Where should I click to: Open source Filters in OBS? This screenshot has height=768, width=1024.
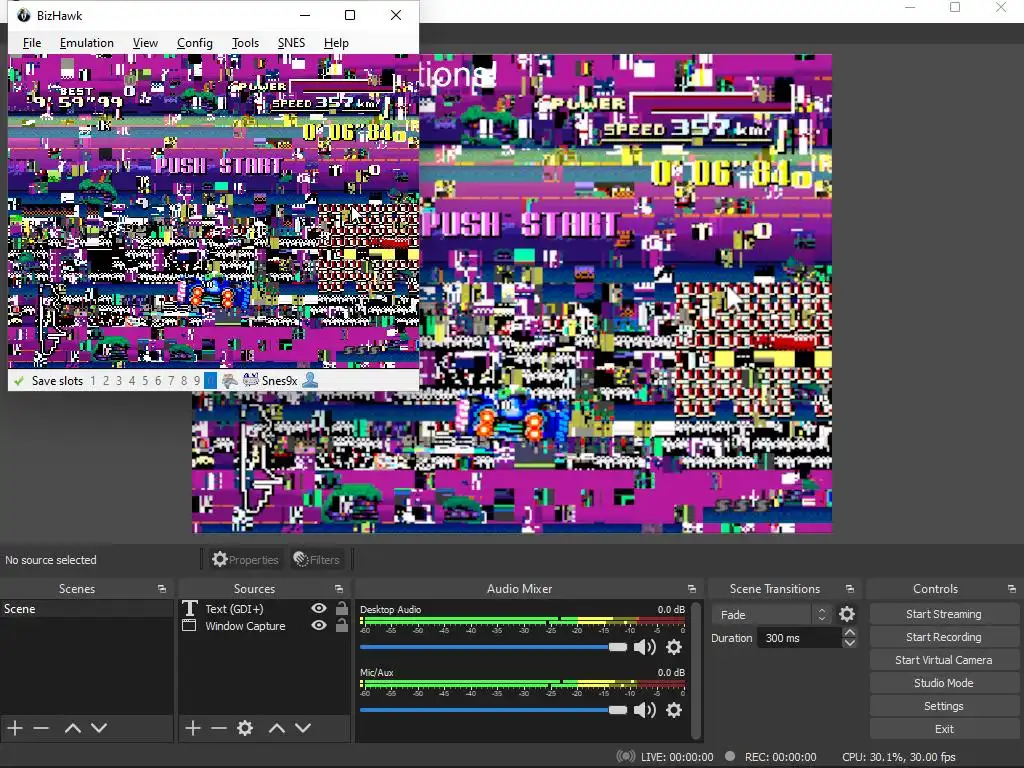(317, 560)
